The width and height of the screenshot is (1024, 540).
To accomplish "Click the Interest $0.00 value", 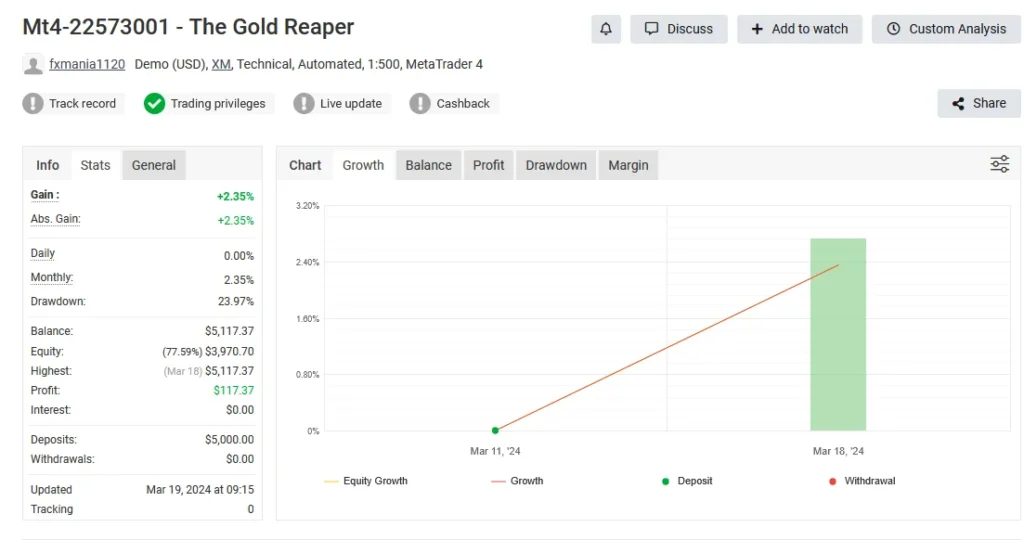I will click(x=240, y=410).
